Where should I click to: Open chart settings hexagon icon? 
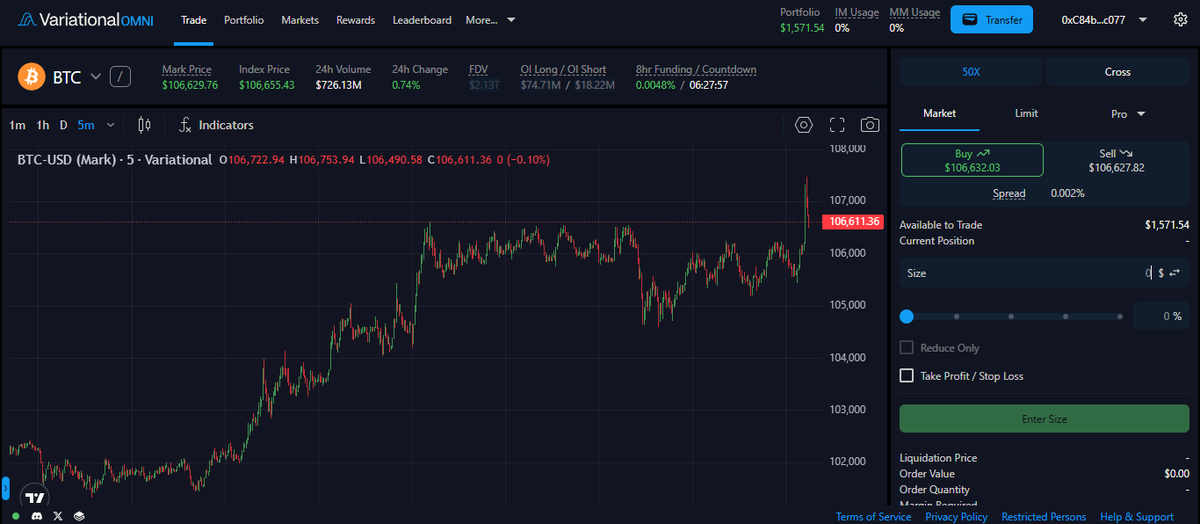click(804, 125)
